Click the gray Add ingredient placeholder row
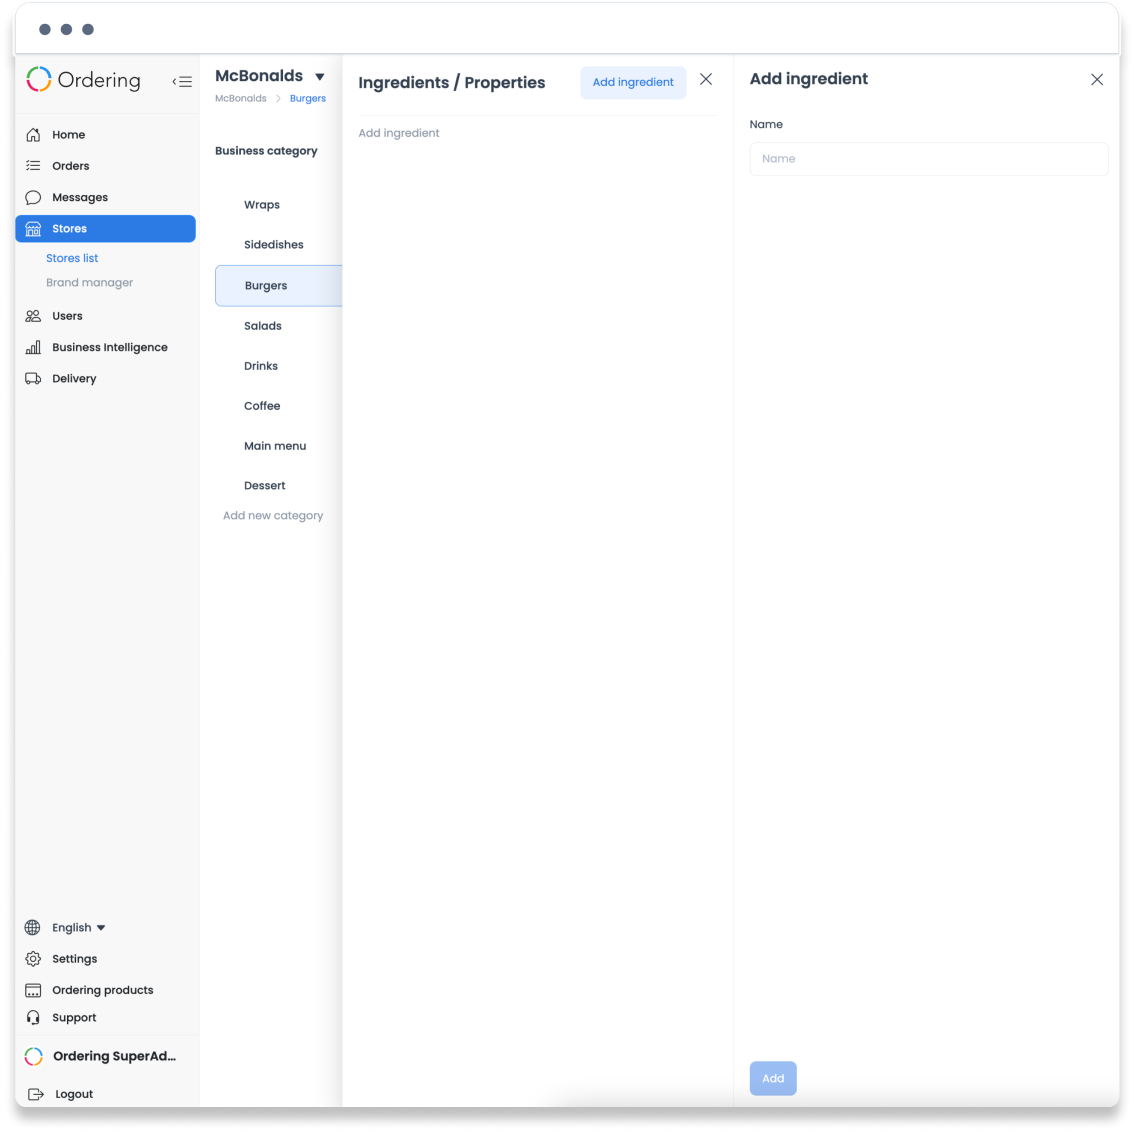This screenshot has width=1134, height=1131. click(x=399, y=133)
